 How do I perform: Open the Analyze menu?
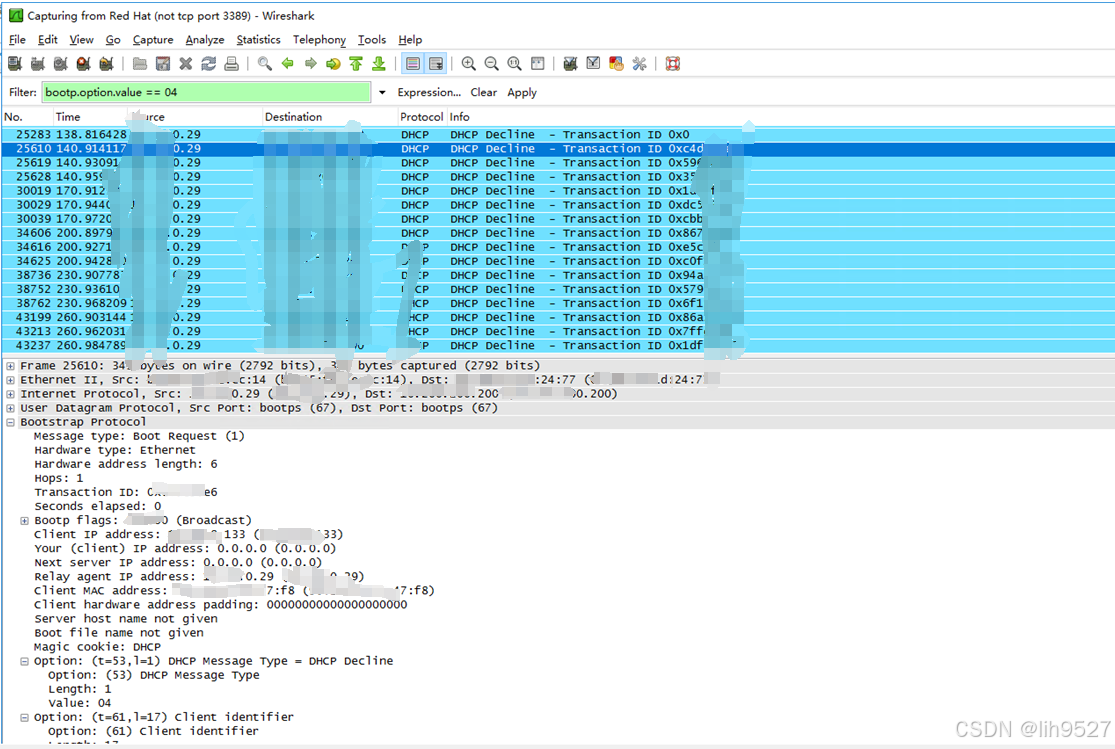click(x=205, y=40)
